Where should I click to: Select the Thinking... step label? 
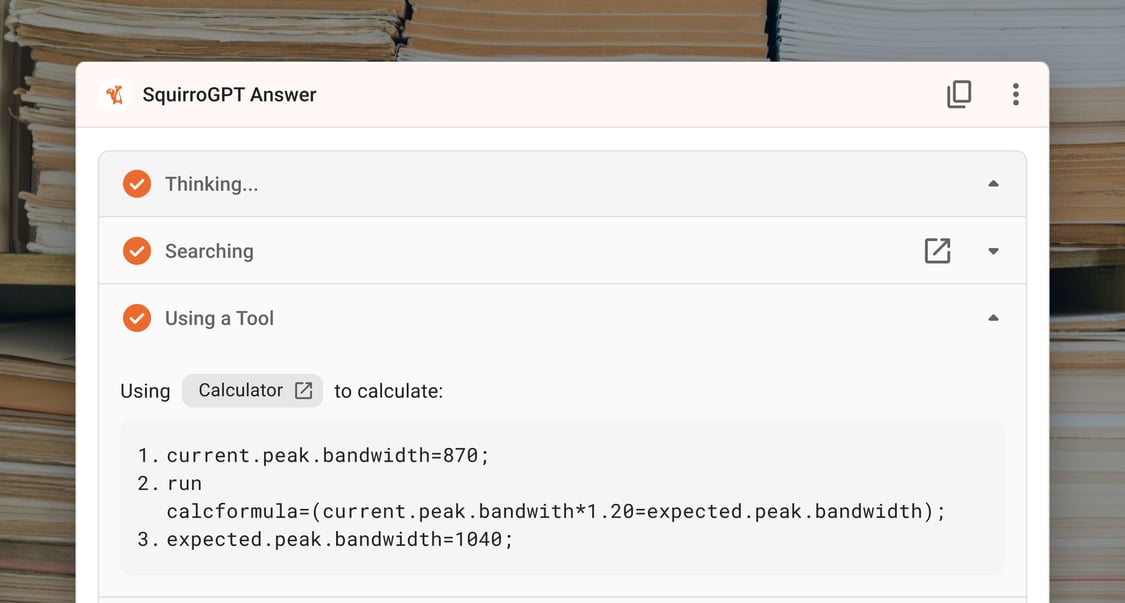[211, 184]
